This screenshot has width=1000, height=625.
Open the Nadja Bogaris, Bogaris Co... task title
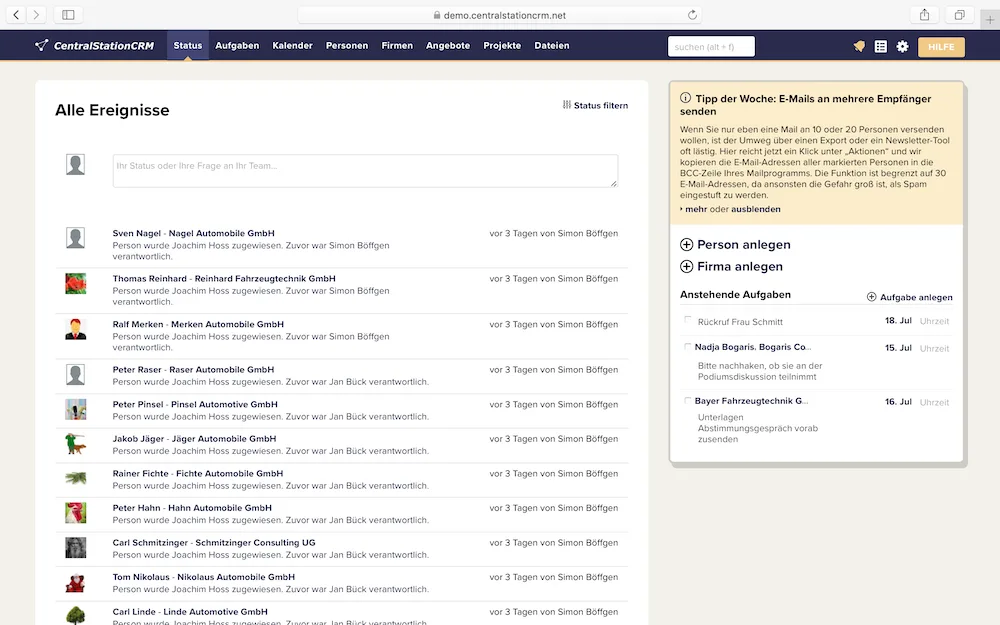(753, 347)
